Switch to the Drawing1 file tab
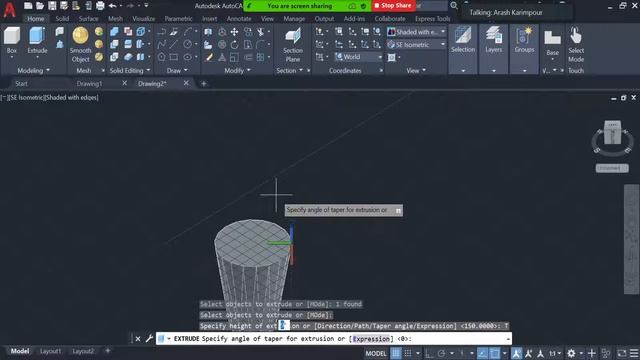Viewport: 640px width, 360px height. coord(89,84)
